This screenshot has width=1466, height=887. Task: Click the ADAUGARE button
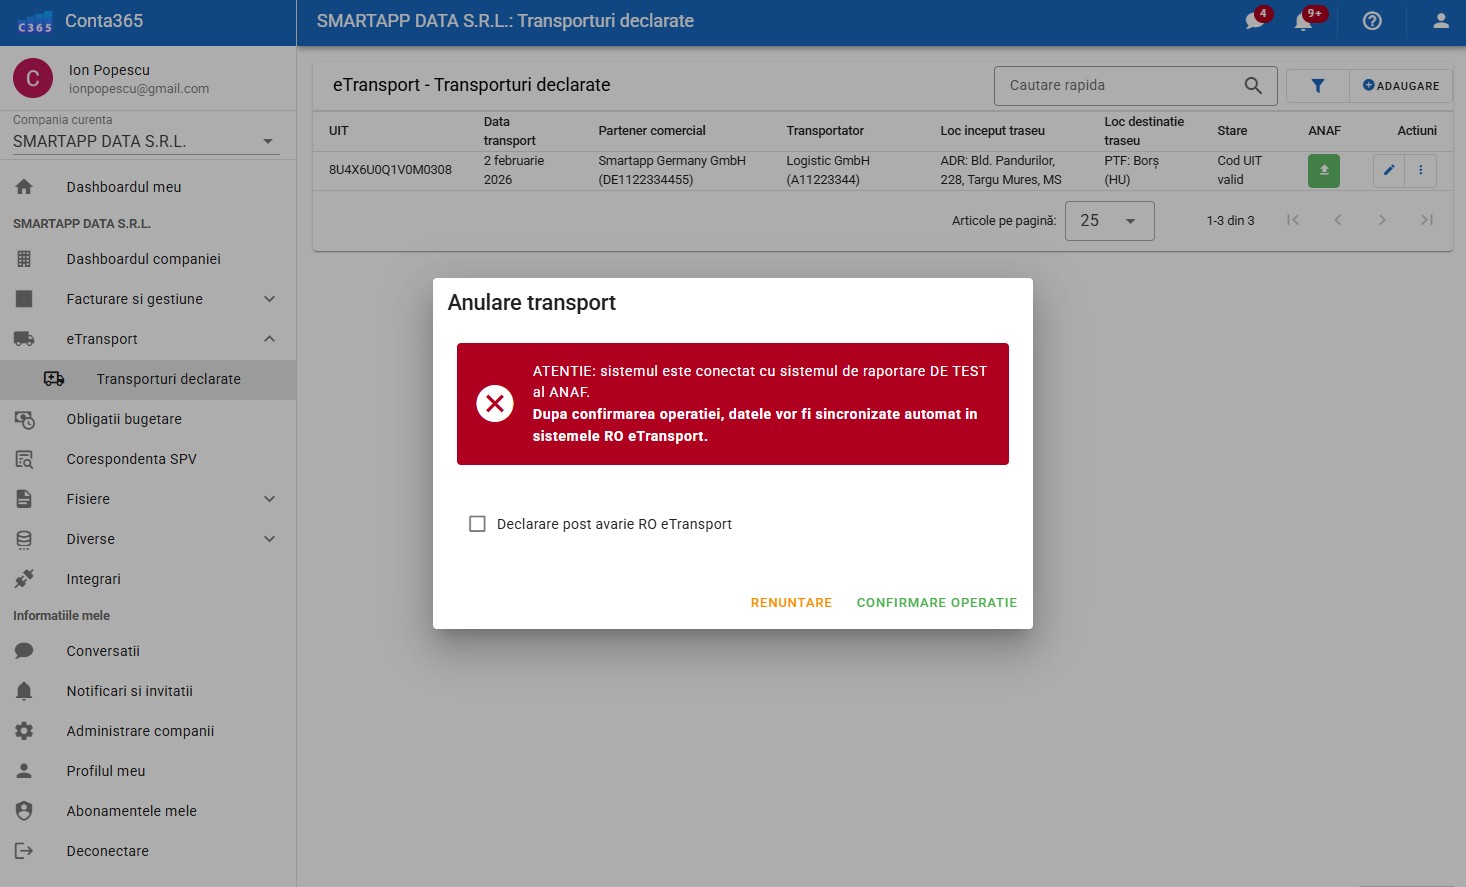[1401, 86]
